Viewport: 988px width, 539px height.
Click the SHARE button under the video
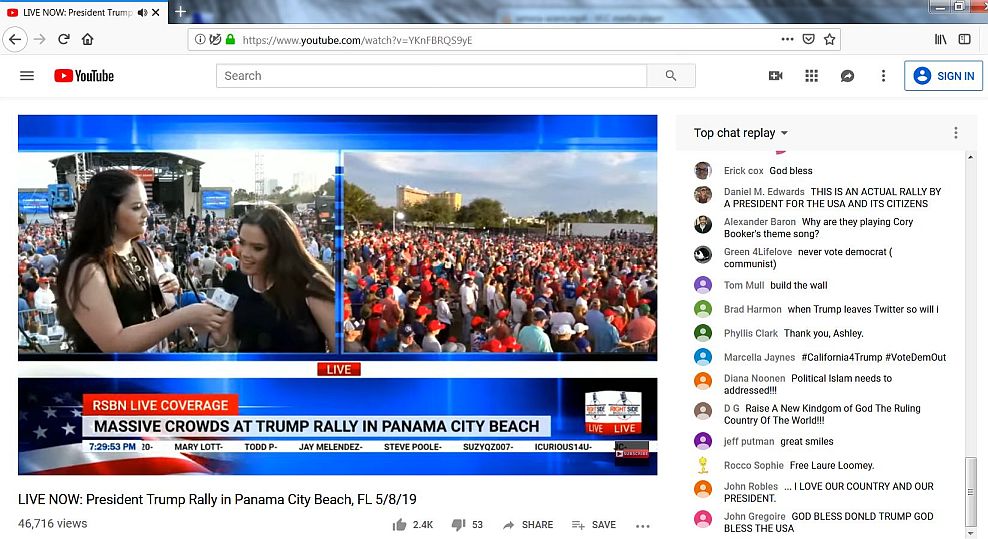(x=527, y=525)
